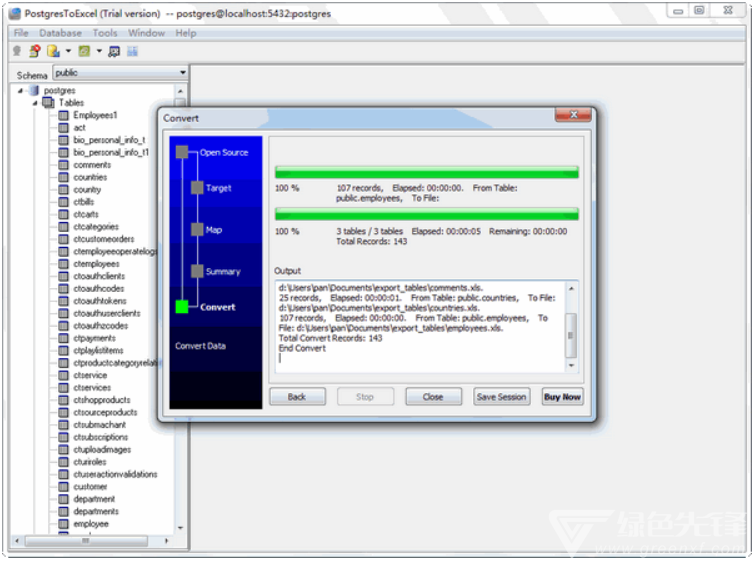Image resolution: width=756 pixels, height=563 pixels.
Task: Select the ctsubscriptions table name
Action: [100, 437]
